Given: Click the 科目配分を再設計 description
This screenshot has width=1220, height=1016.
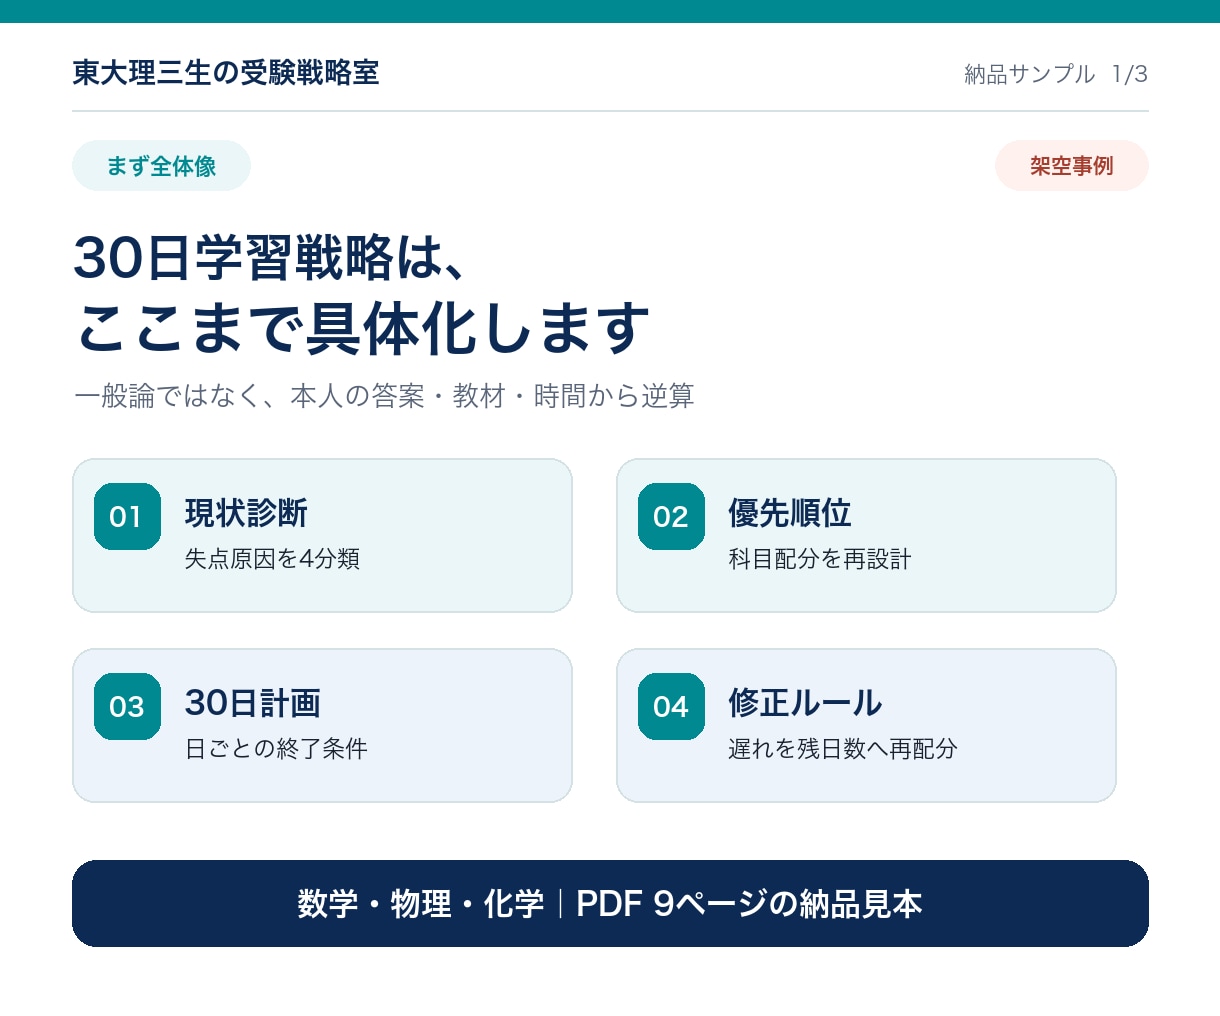Looking at the screenshot, I should click(x=820, y=559).
